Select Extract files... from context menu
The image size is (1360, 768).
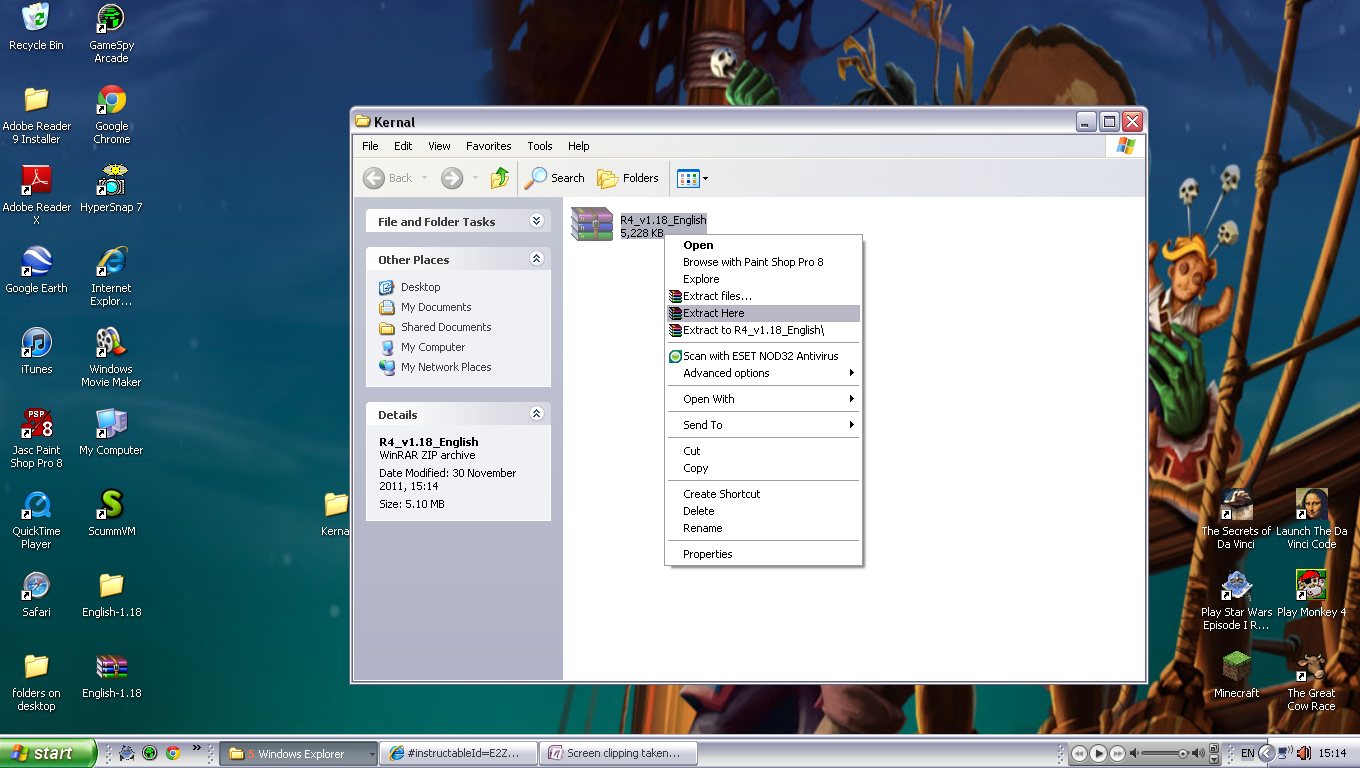point(764,296)
